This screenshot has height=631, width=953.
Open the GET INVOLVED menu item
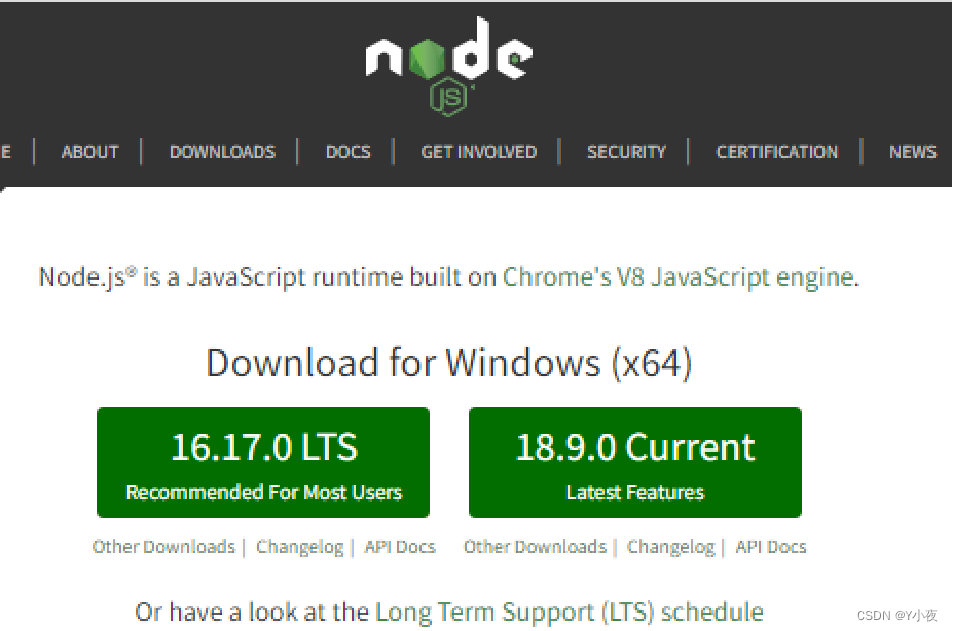tap(479, 151)
